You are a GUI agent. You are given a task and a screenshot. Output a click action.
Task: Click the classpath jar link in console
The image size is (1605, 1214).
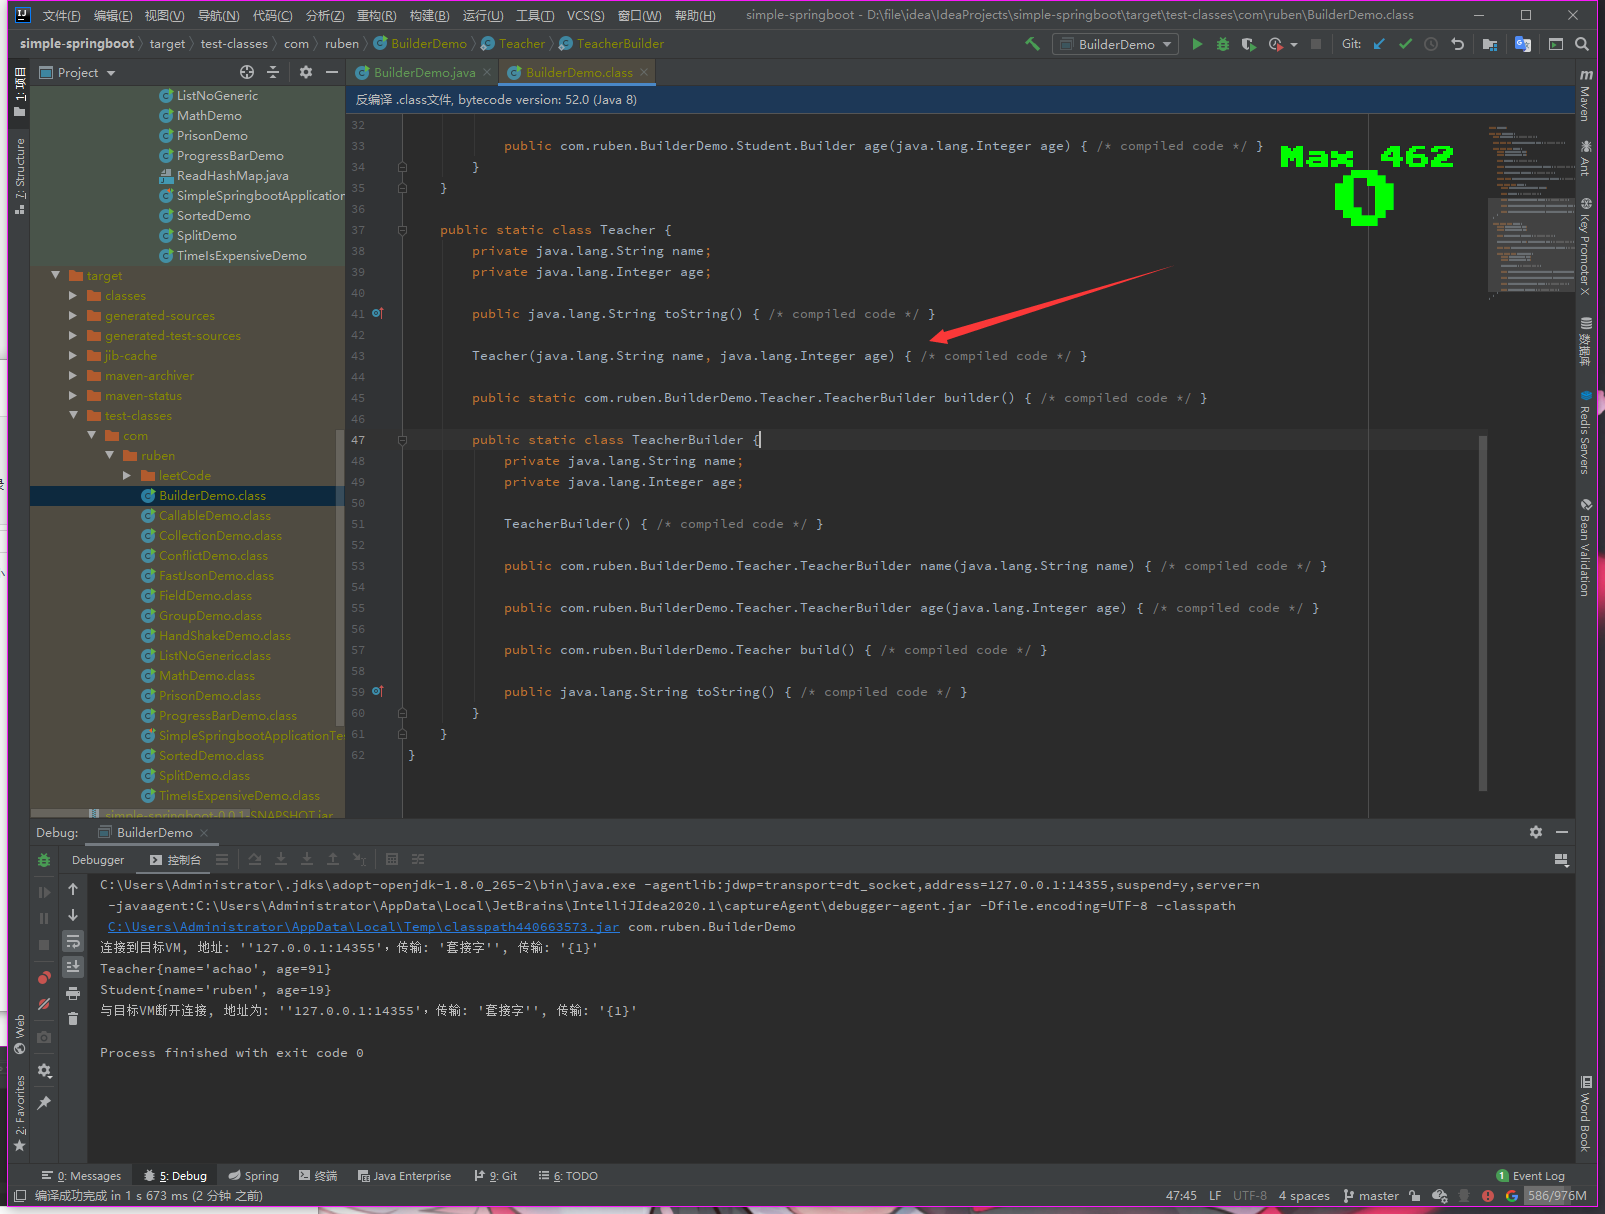click(x=363, y=927)
